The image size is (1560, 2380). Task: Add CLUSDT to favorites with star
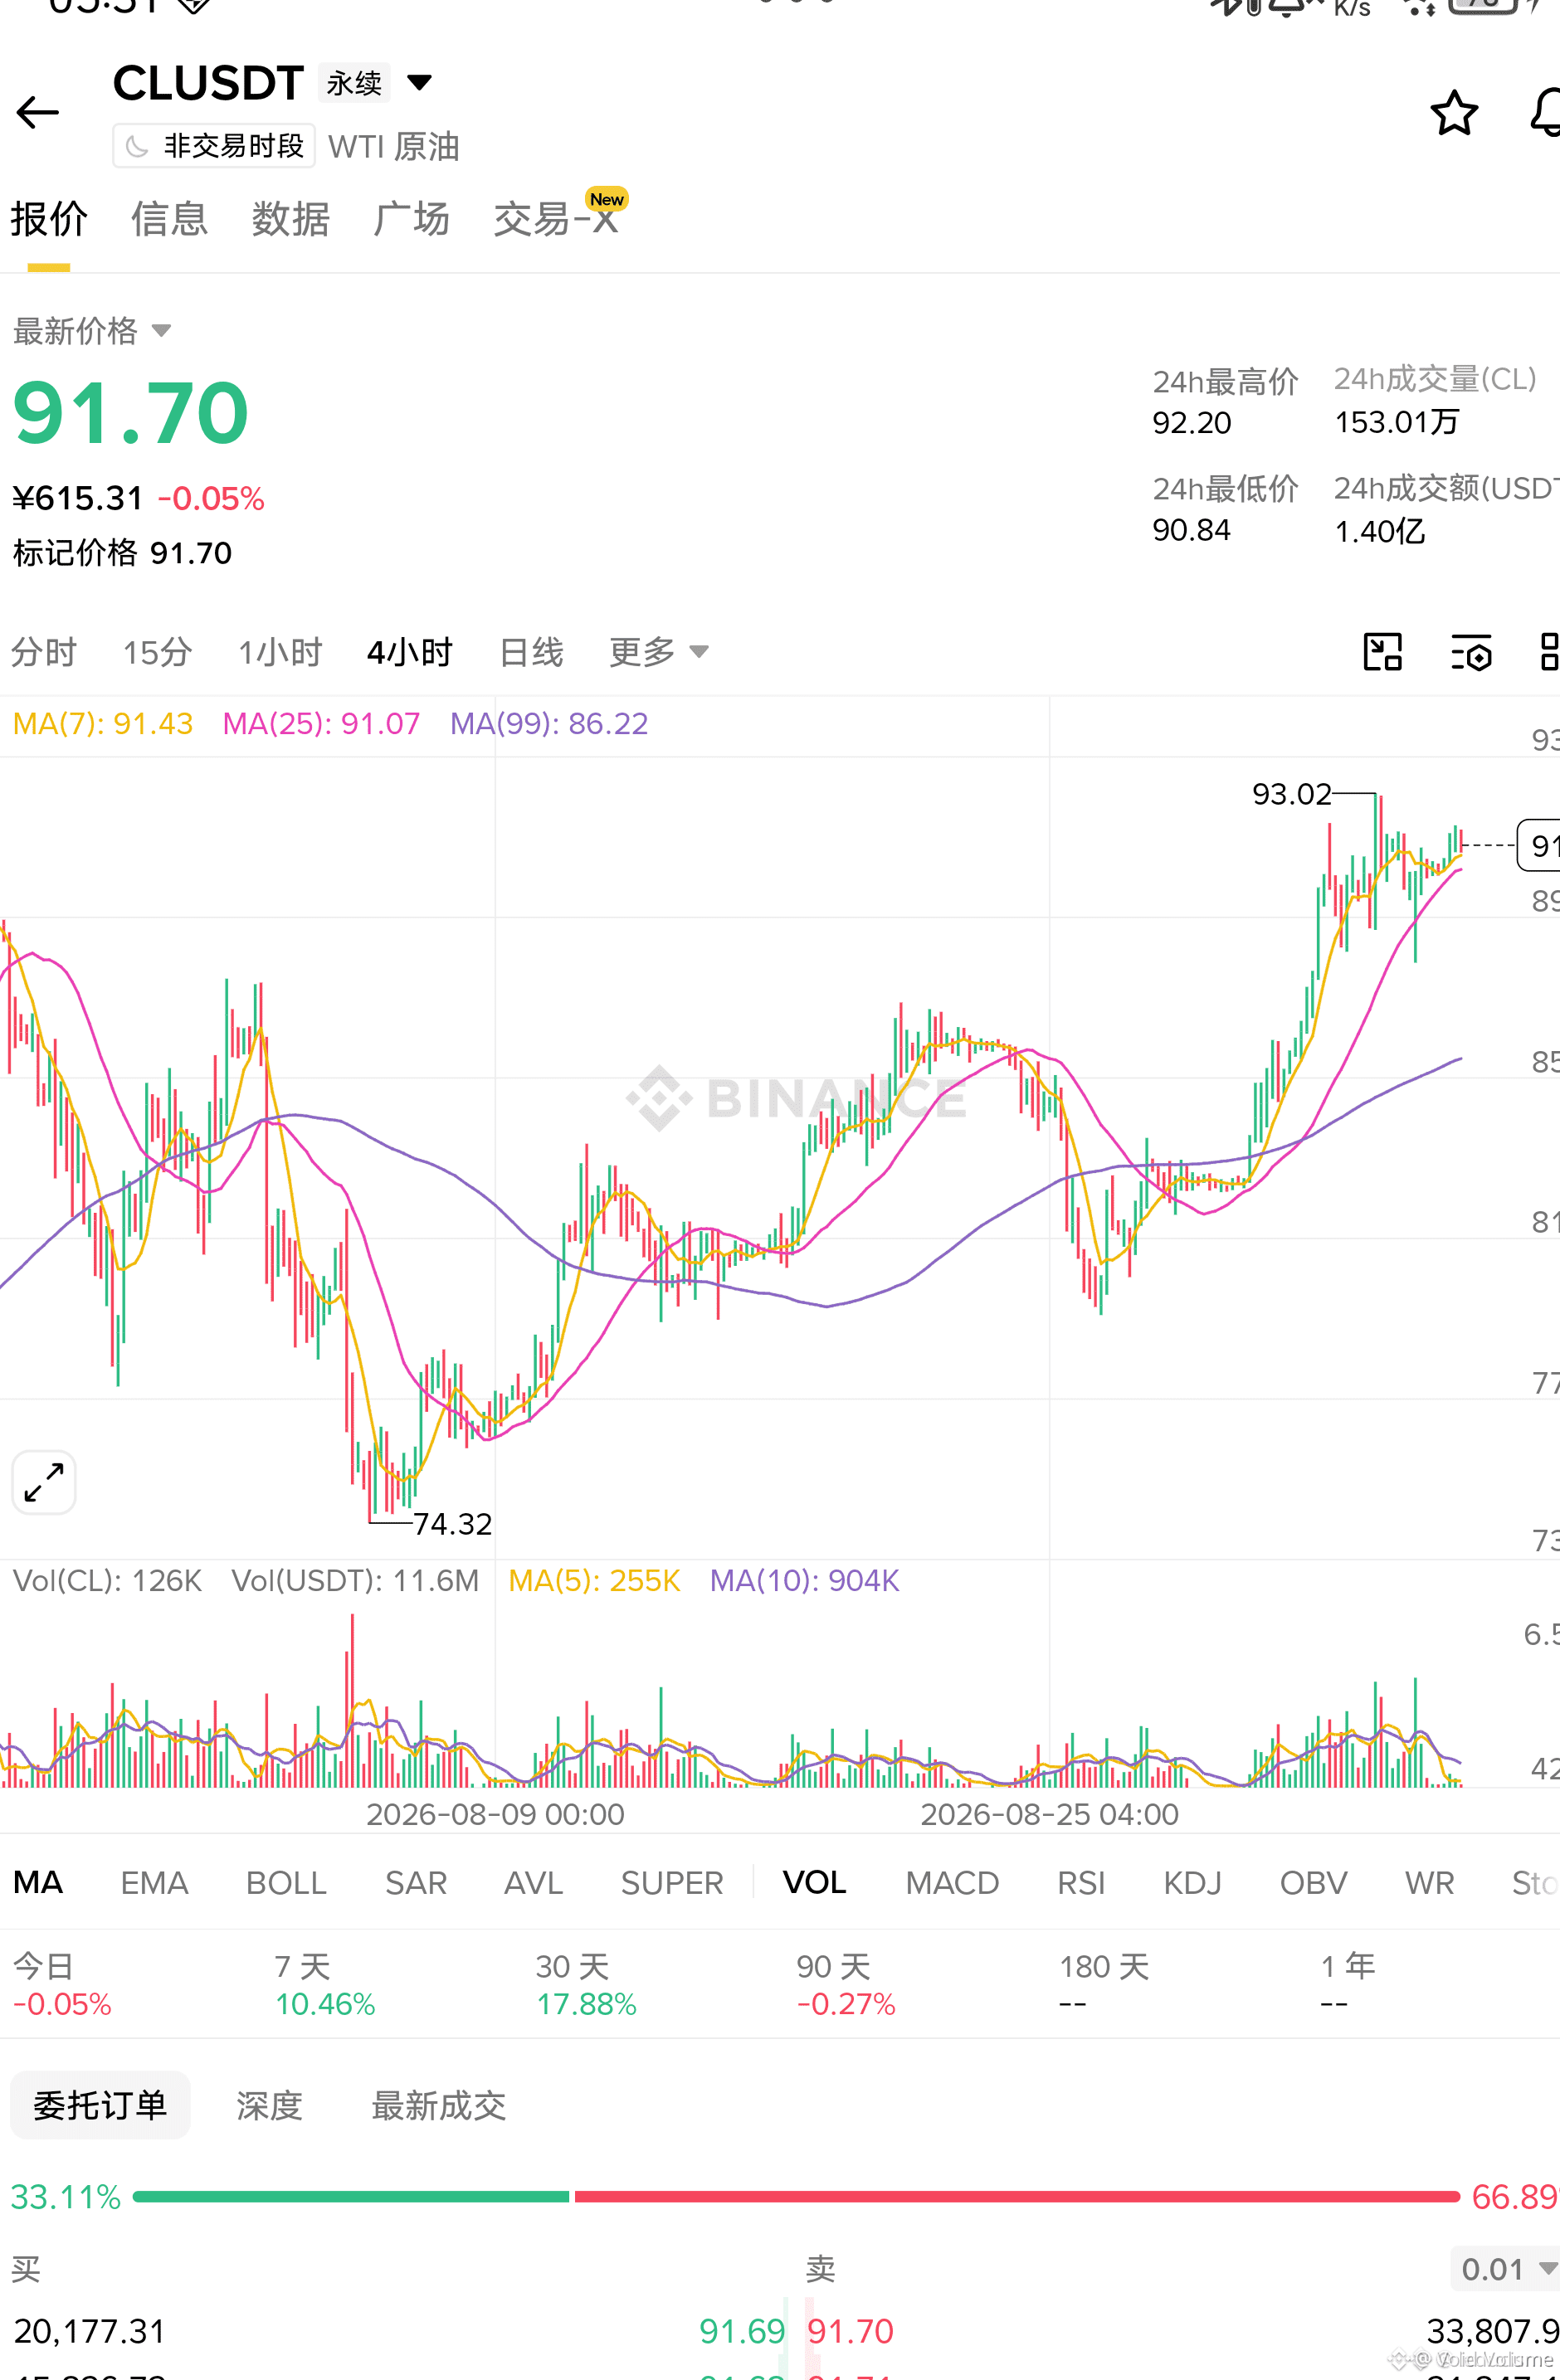(x=1453, y=112)
